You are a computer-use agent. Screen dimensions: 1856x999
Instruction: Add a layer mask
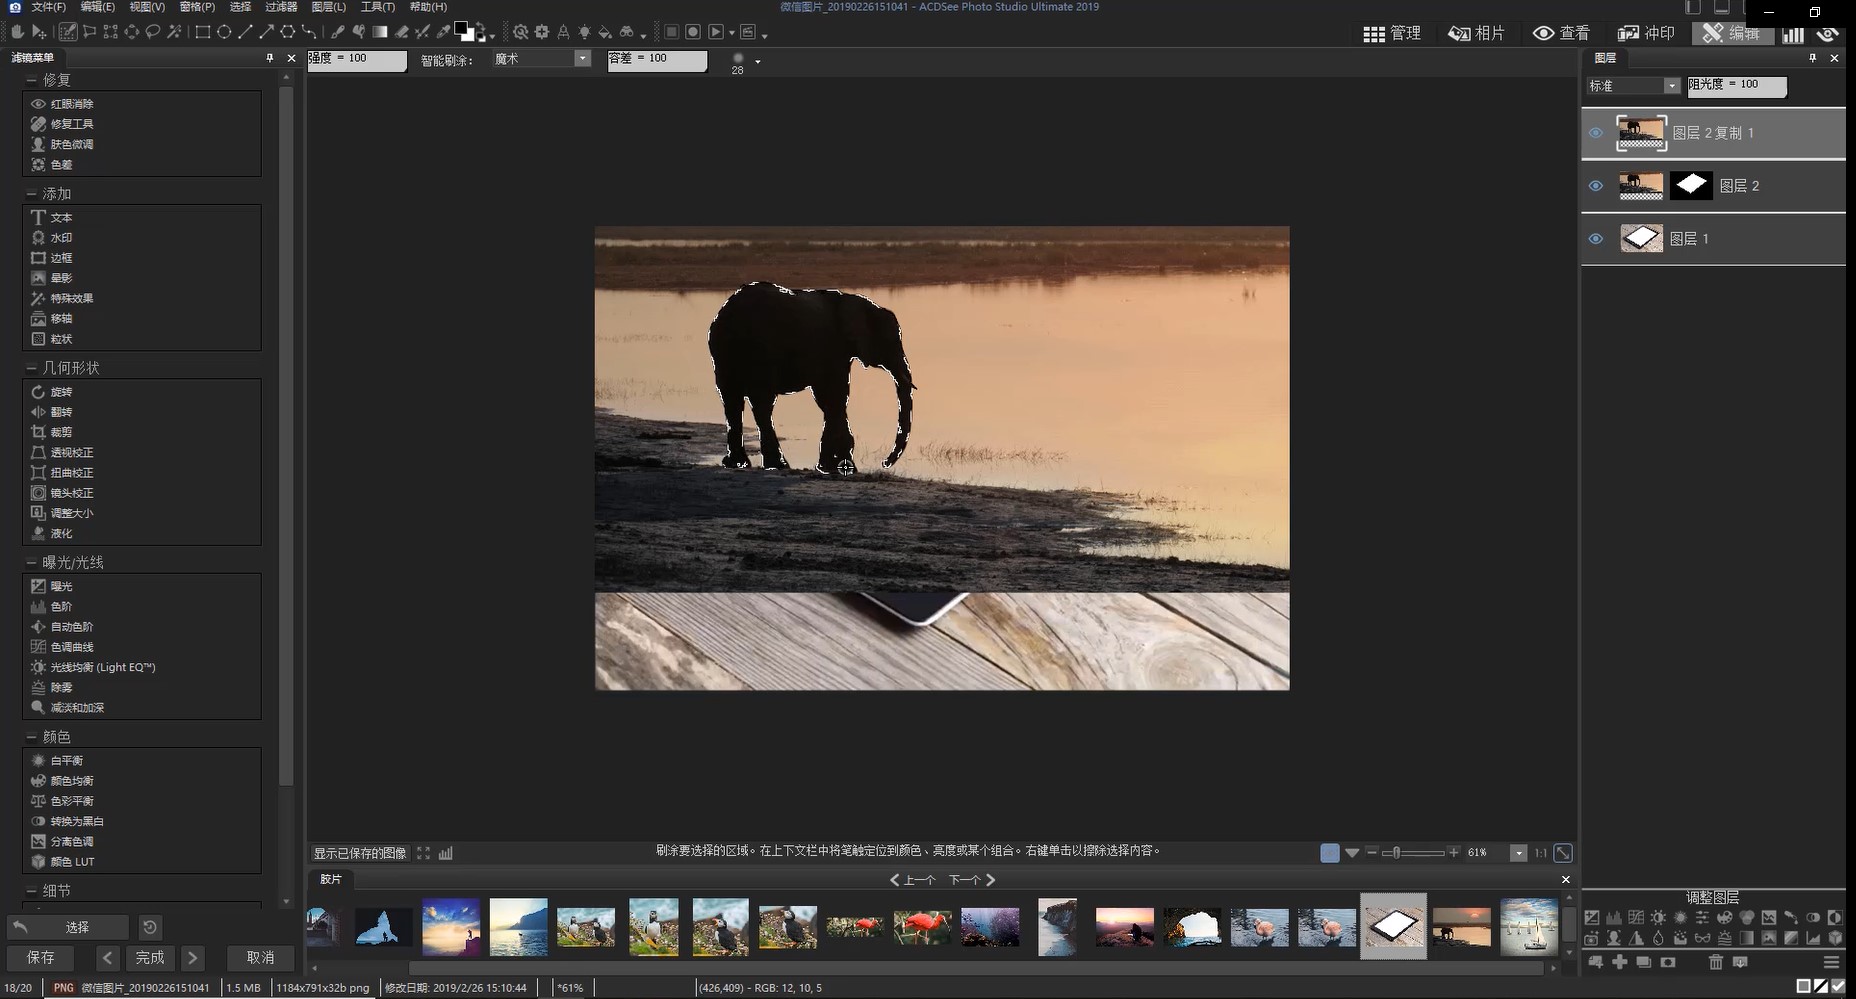click(1668, 962)
